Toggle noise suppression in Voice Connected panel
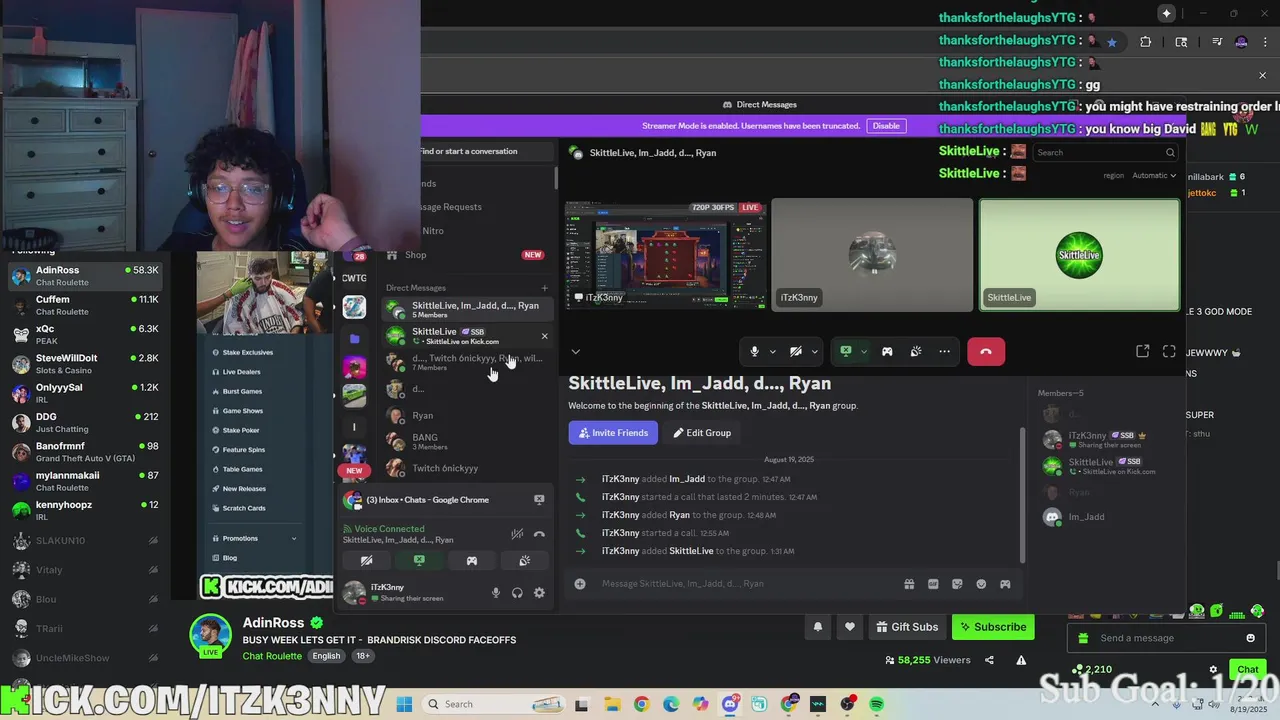This screenshot has width=1280, height=720. 517,534
